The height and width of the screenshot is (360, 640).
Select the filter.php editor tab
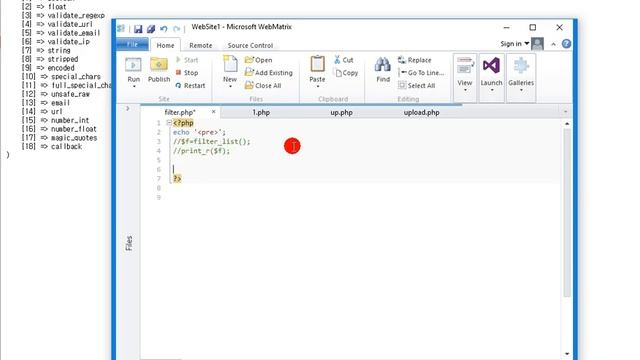[180, 112]
